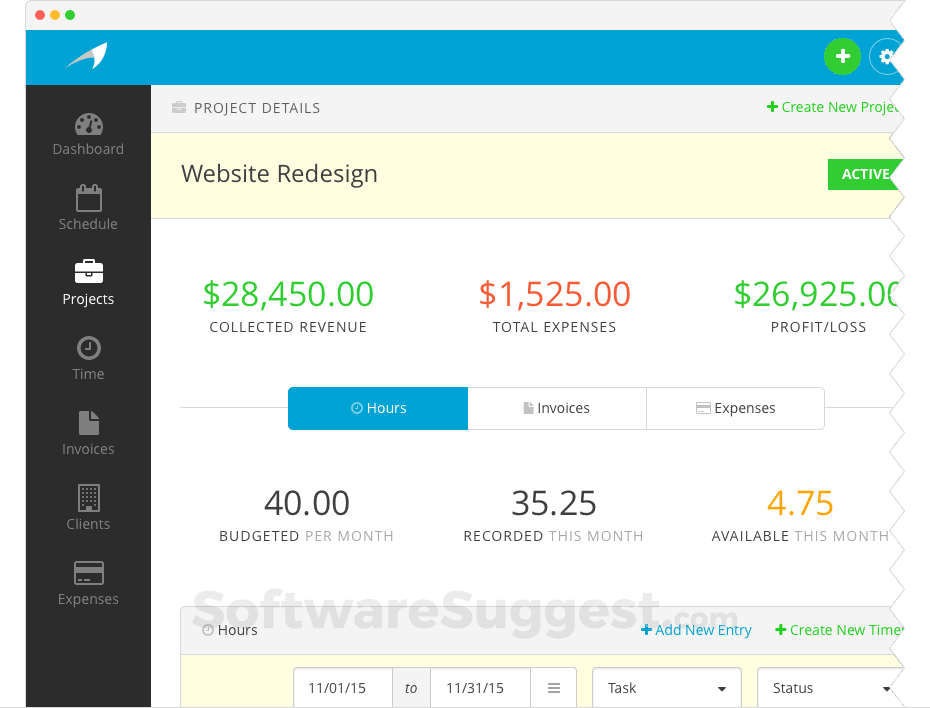Click the green ACTIVE status badge
Screen dimensions: 930x708
click(x=865, y=174)
